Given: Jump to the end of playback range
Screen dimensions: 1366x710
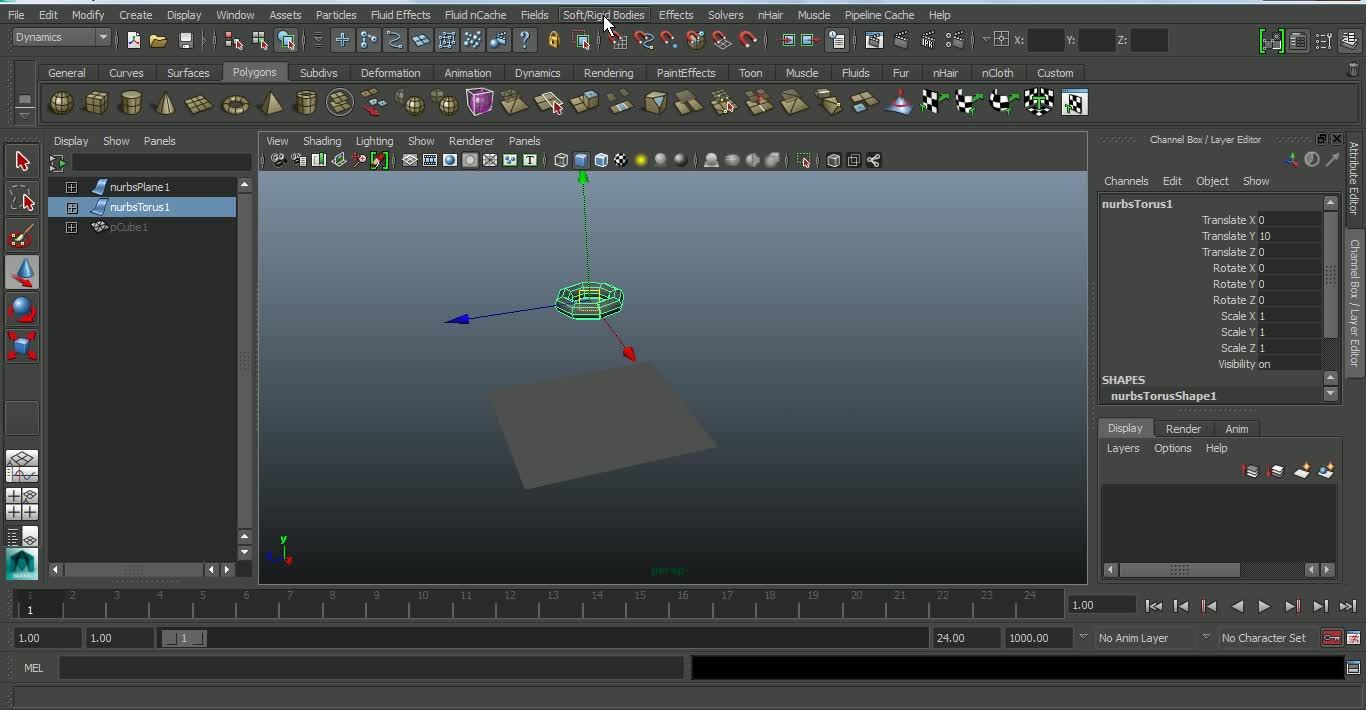Looking at the screenshot, I should tap(1347, 606).
